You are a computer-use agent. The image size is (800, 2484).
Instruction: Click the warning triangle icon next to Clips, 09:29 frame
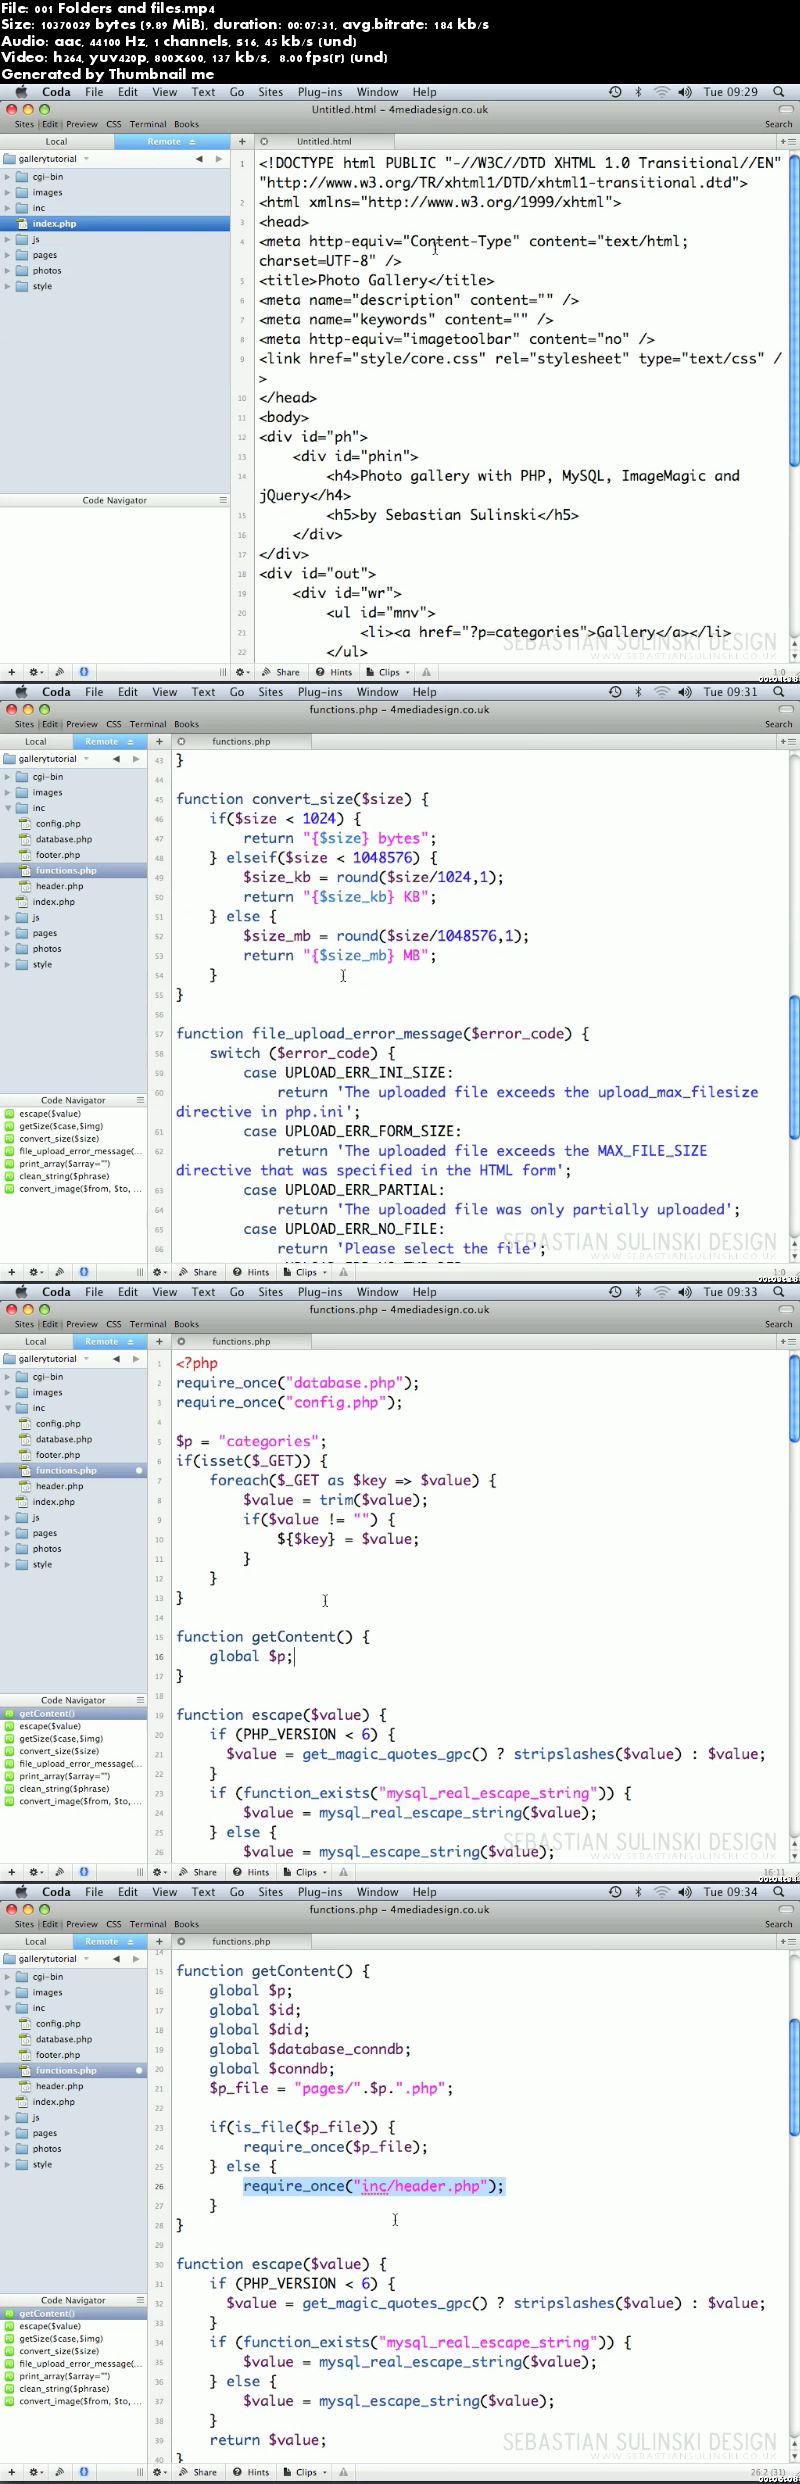[427, 672]
